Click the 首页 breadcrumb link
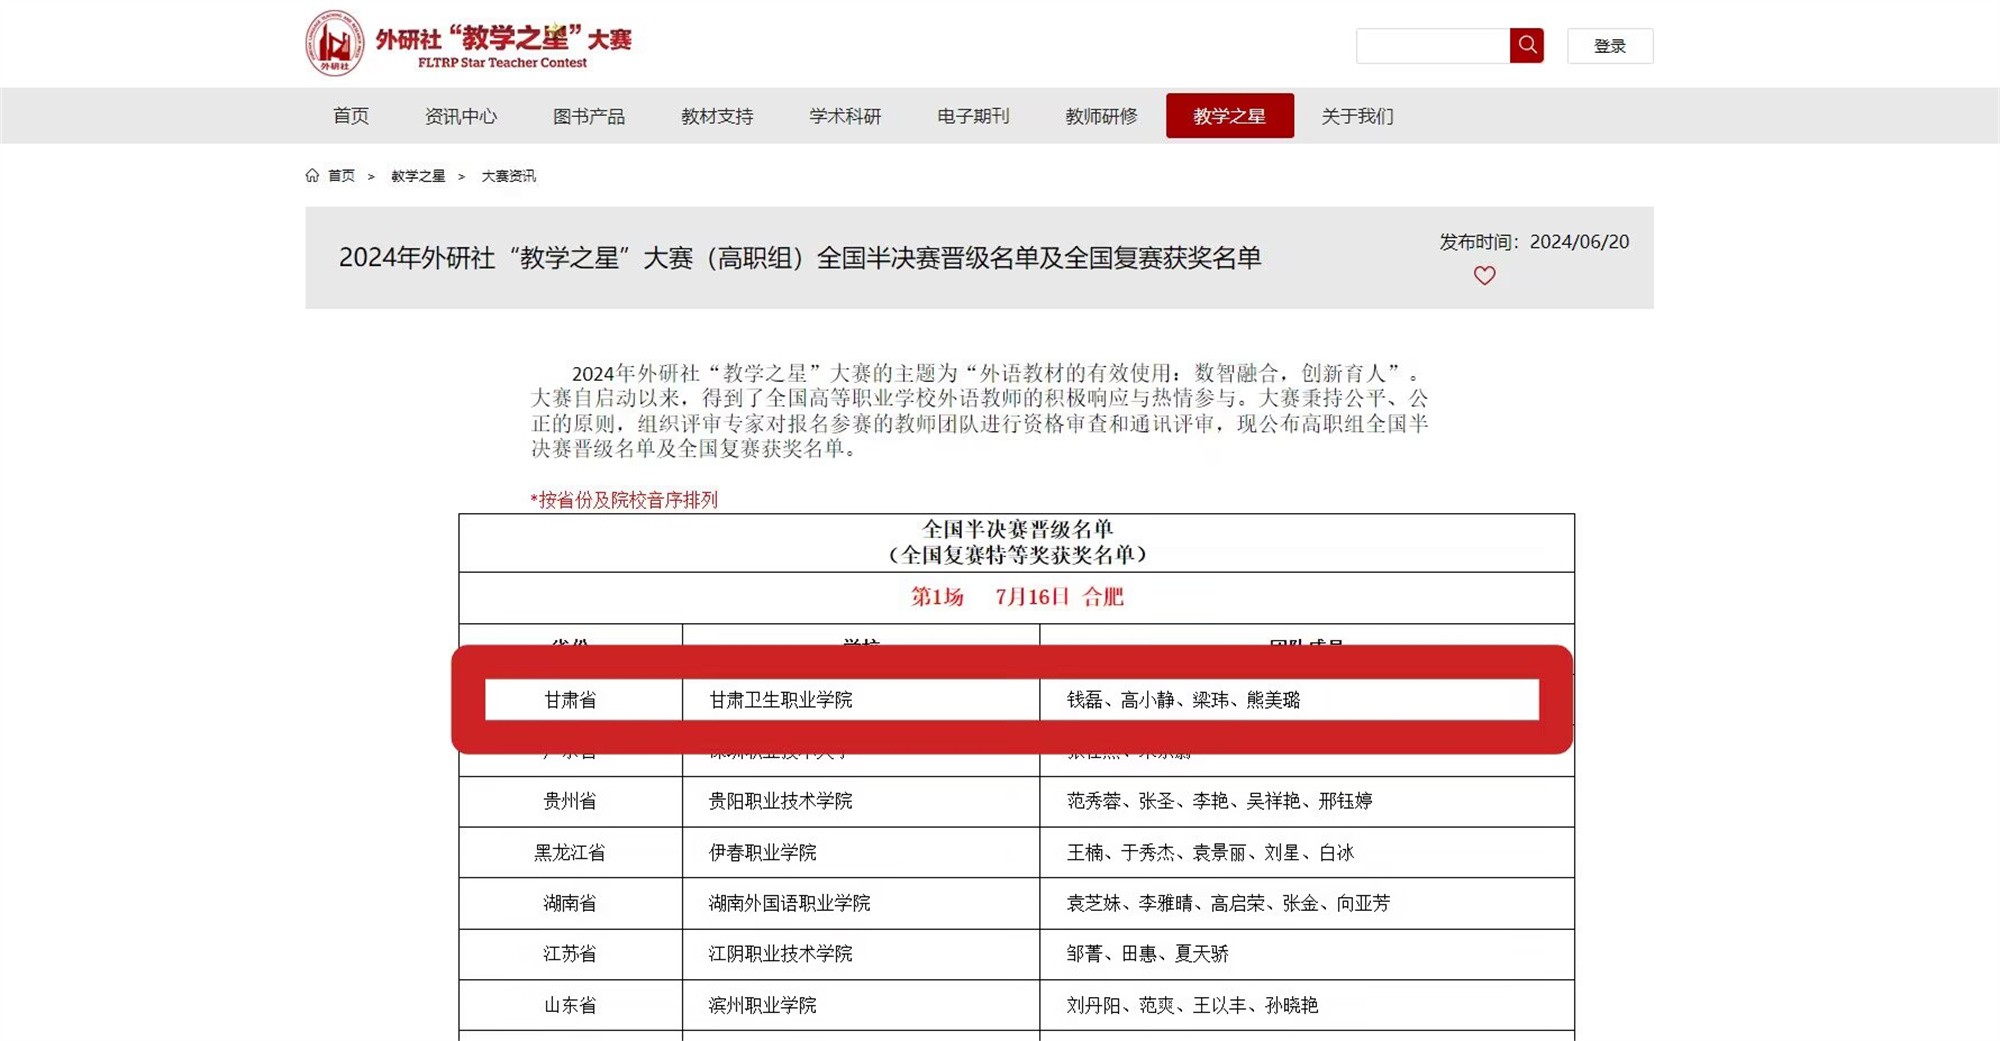Screen dimensions: 2000x1041 coord(342,175)
